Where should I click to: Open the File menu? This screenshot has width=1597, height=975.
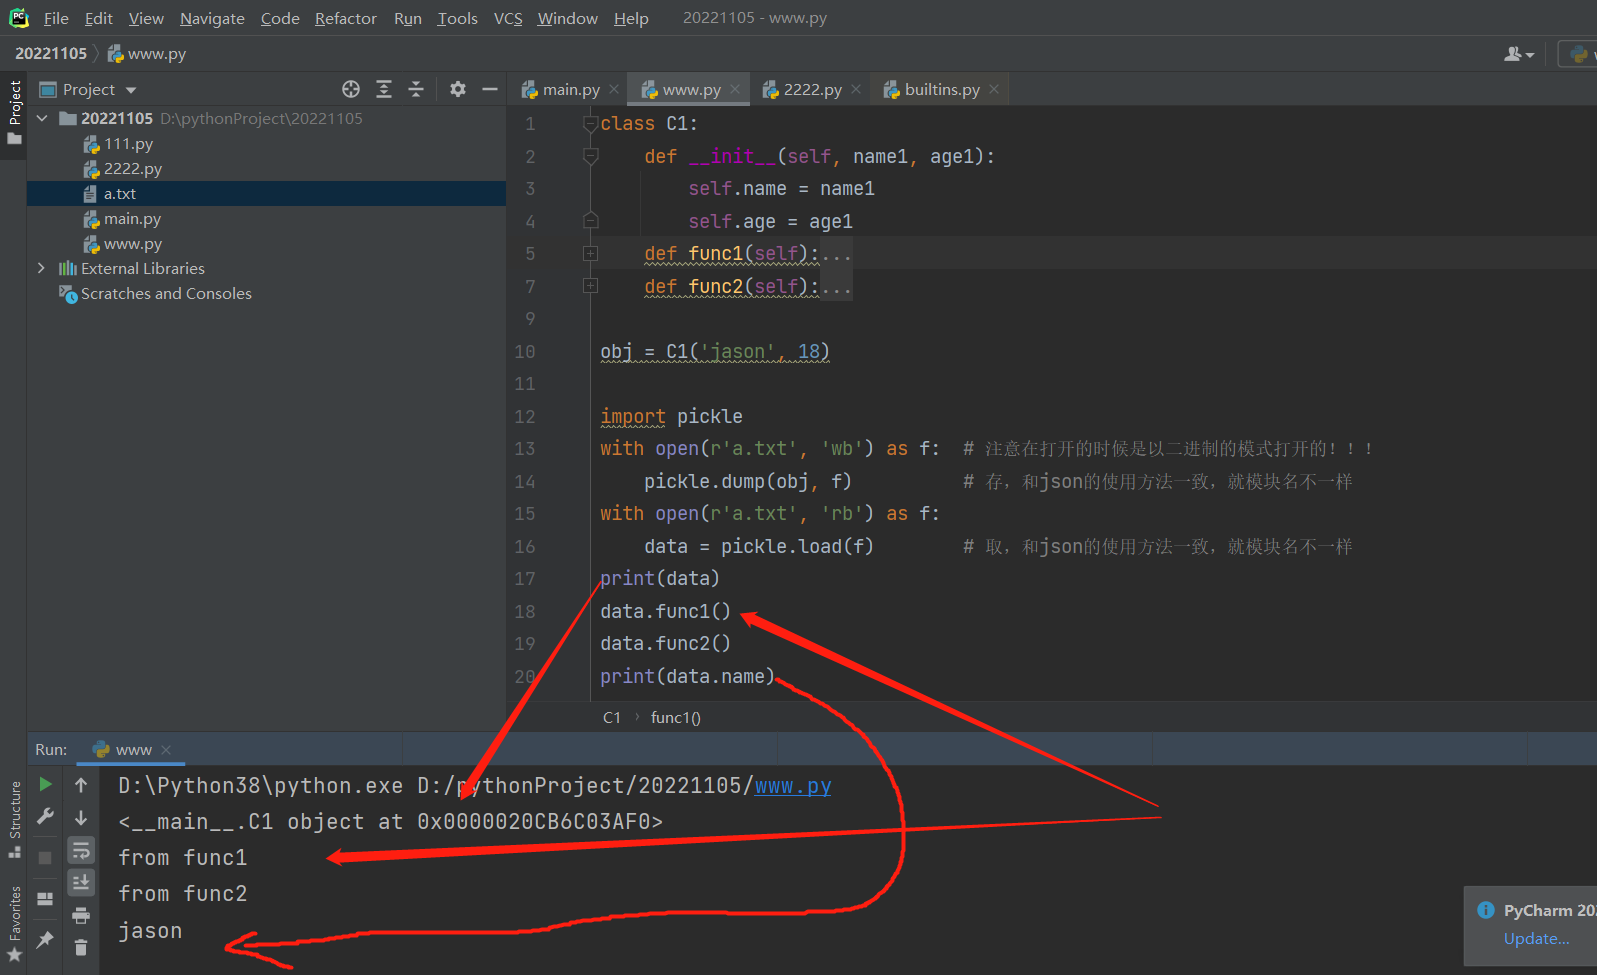pyautogui.click(x=56, y=18)
